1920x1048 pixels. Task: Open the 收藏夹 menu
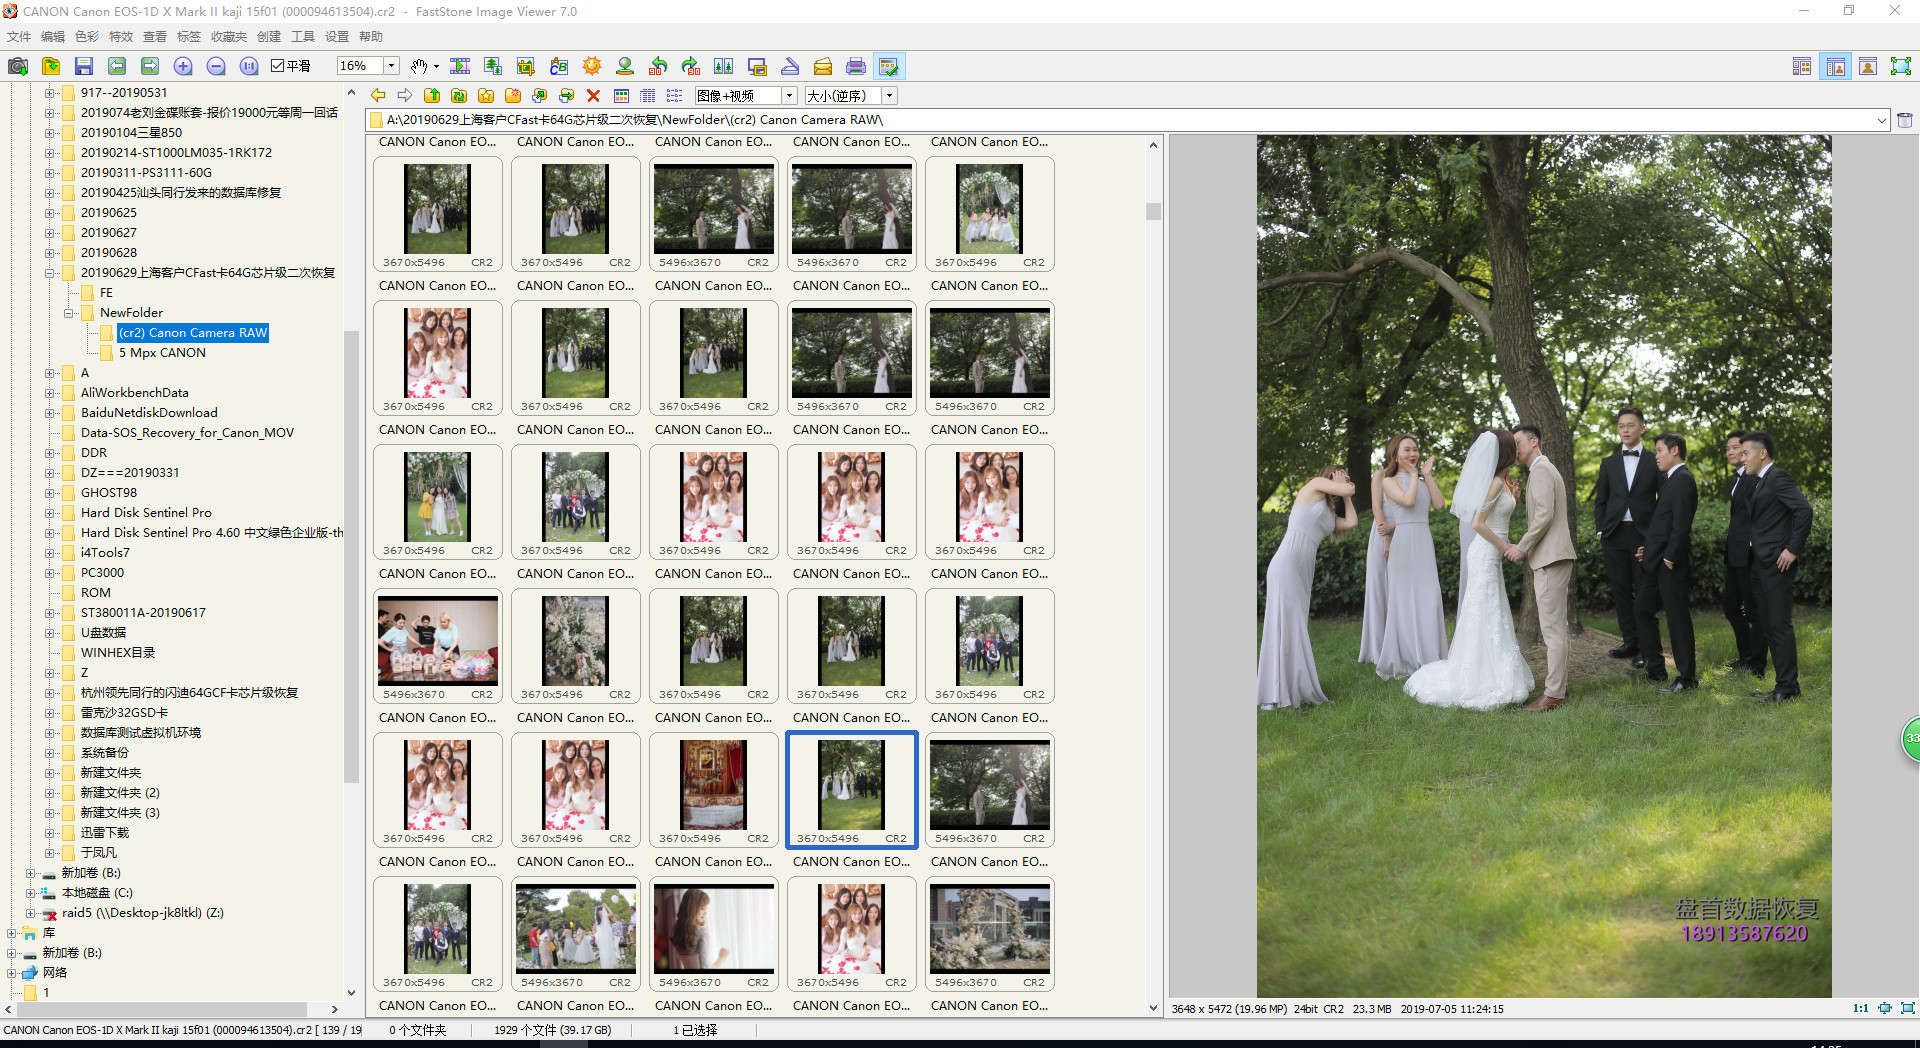tap(229, 37)
